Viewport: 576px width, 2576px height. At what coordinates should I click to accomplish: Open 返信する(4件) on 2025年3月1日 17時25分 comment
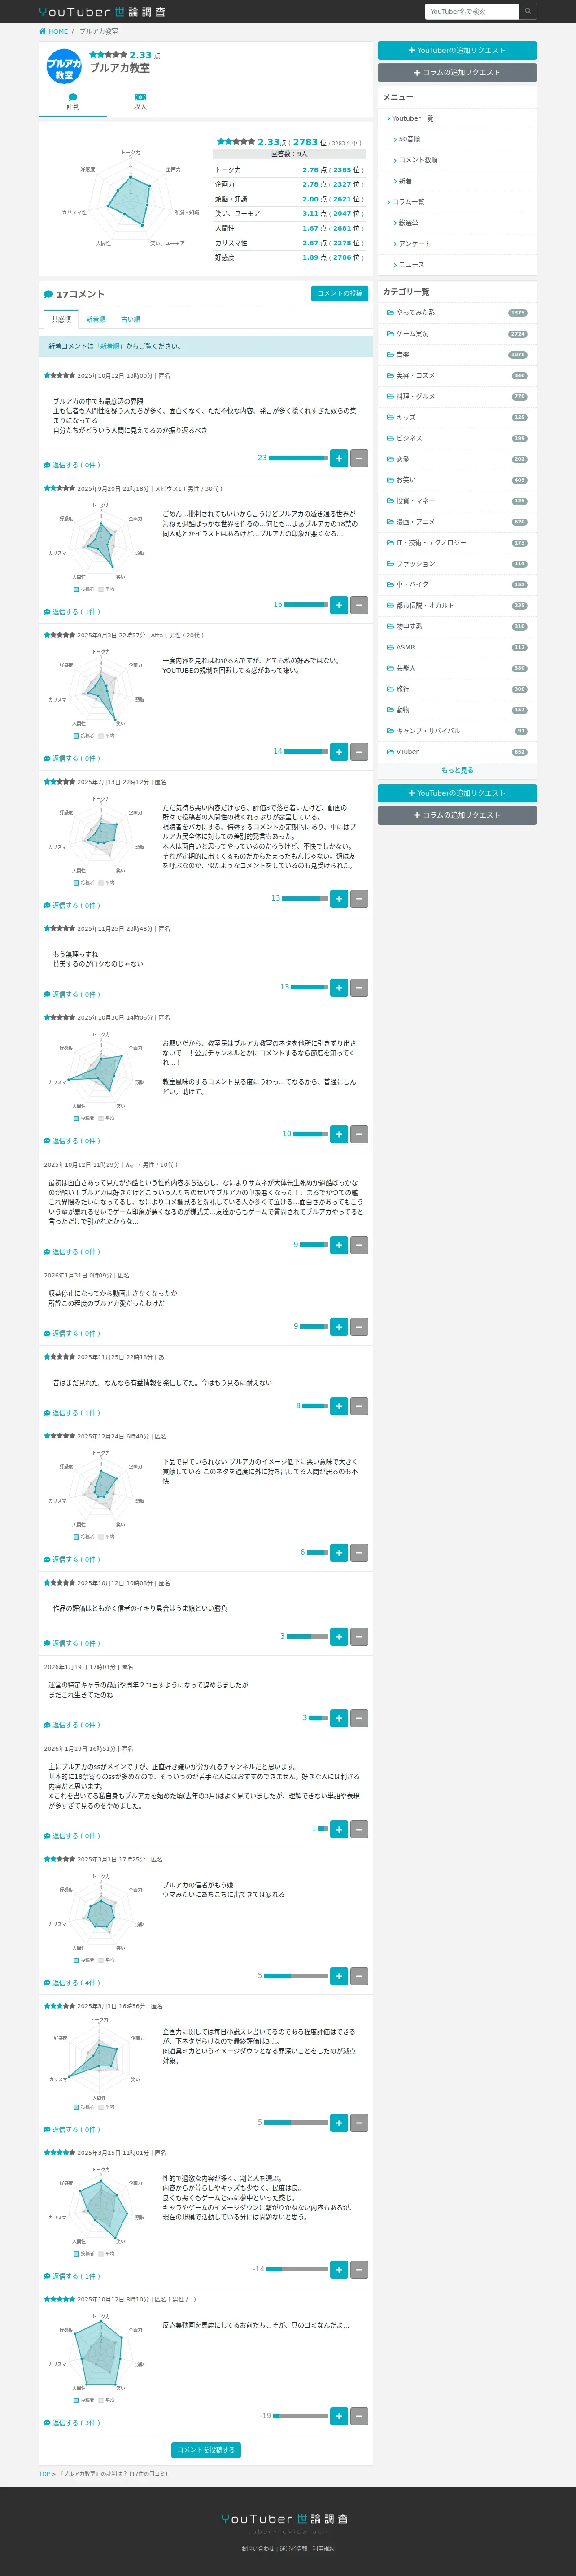pyautogui.click(x=72, y=1983)
